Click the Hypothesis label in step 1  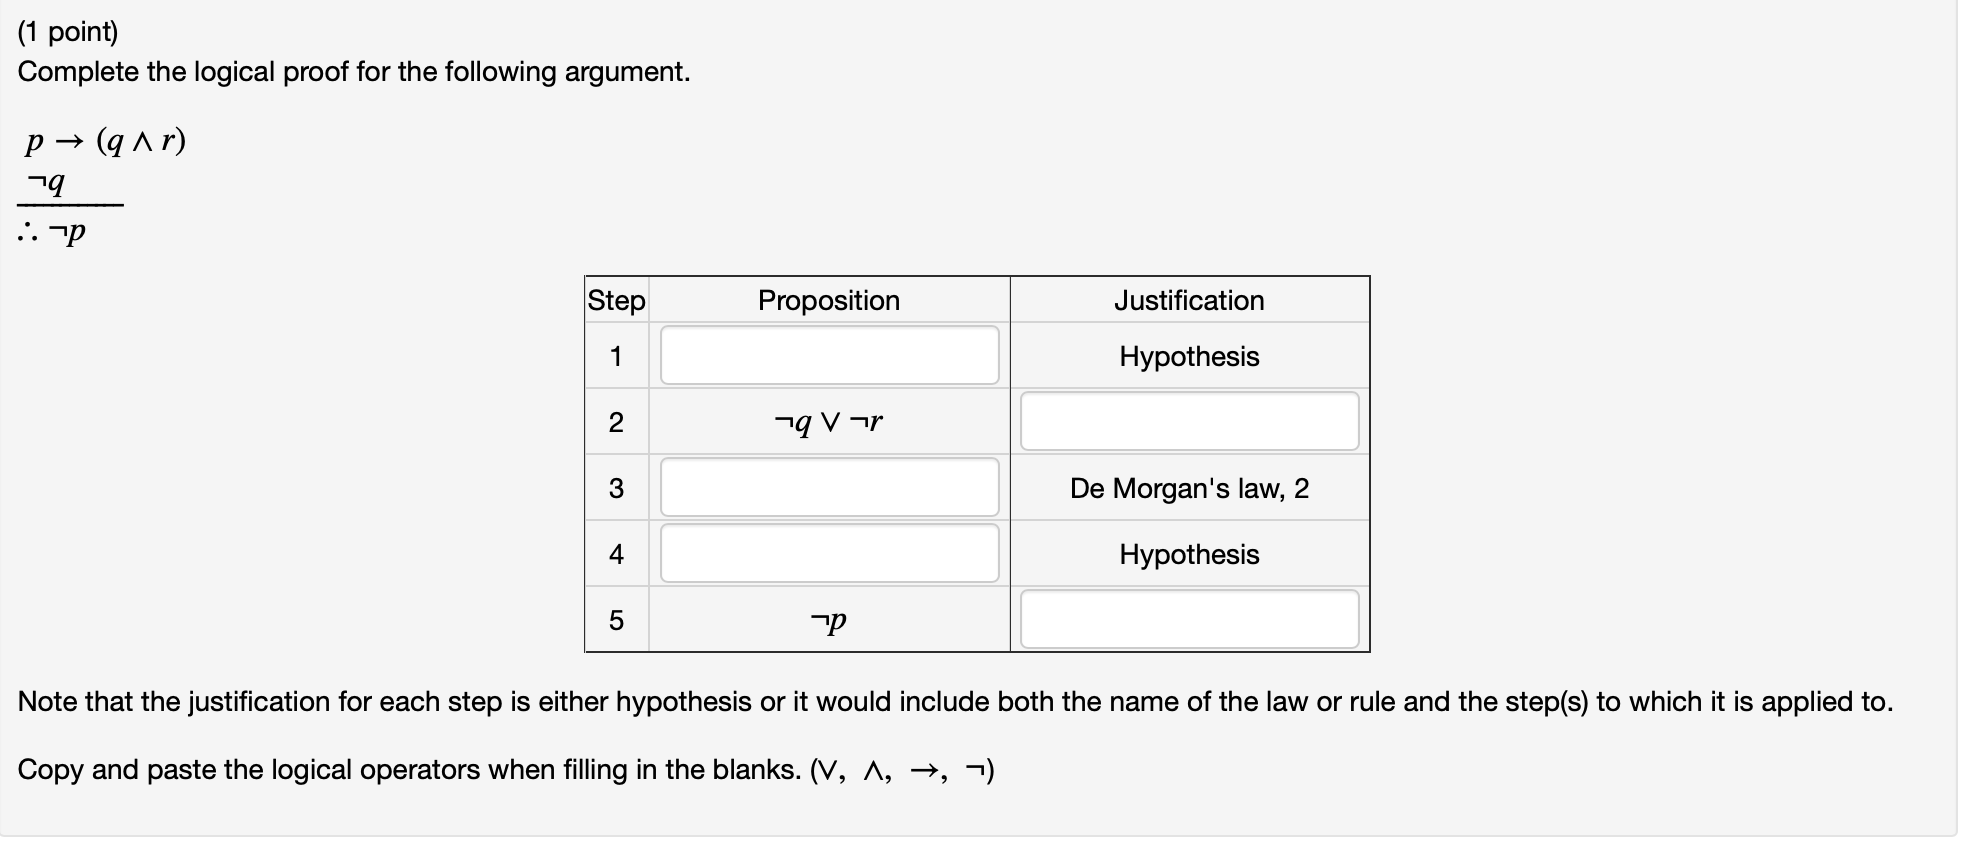point(1189,356)
